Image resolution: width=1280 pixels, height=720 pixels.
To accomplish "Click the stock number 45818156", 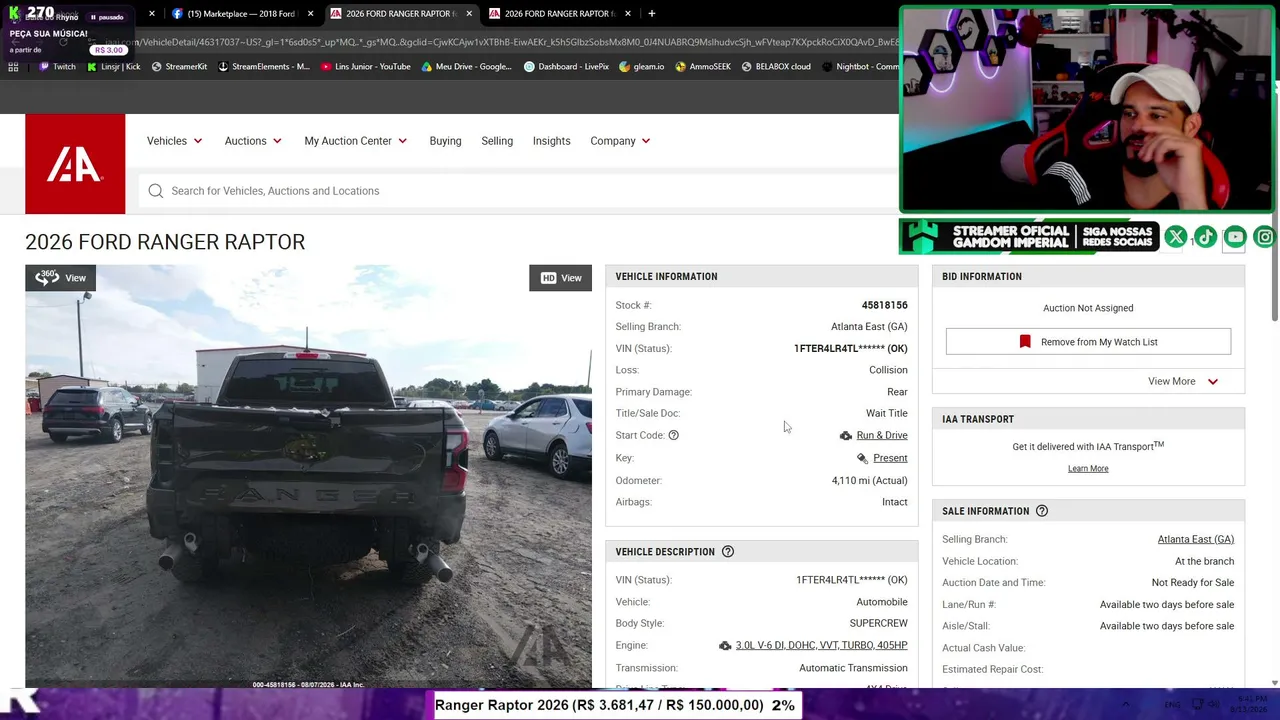I will pyautogui.click(x=884, y=305).
